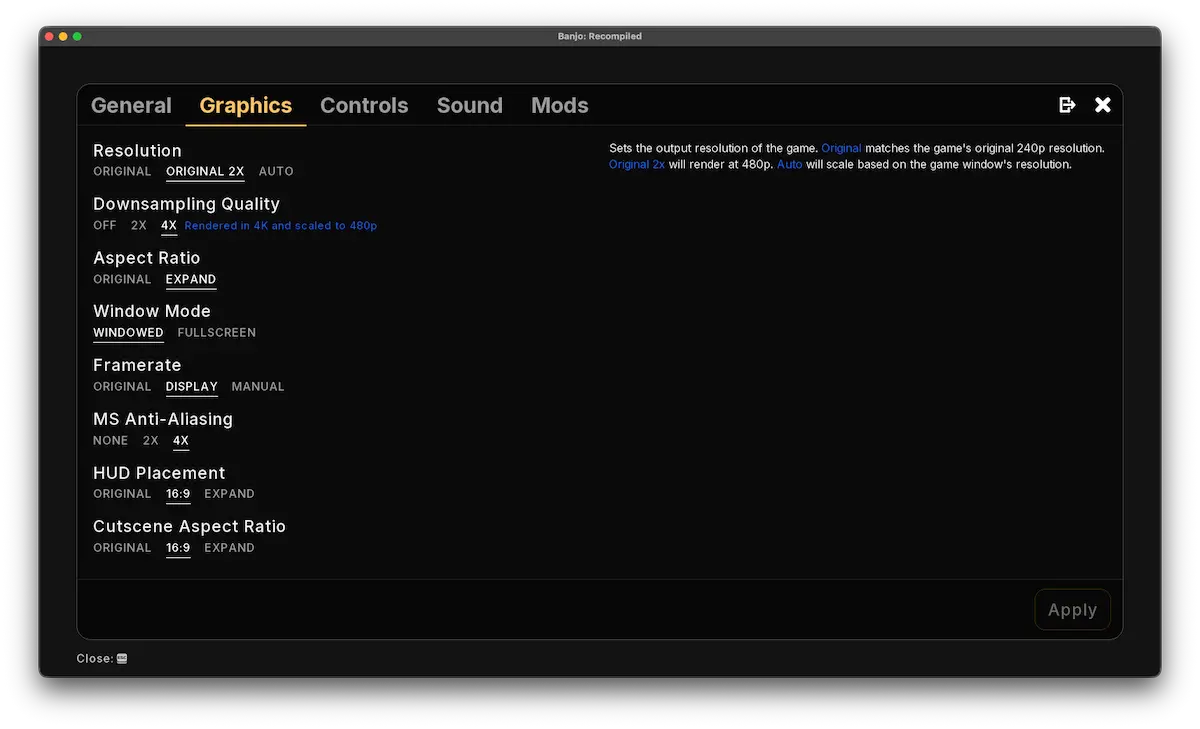The width and height of the screenshot is (1200, 729).
Task: Set Framerate to Manual
Action: 257,386
